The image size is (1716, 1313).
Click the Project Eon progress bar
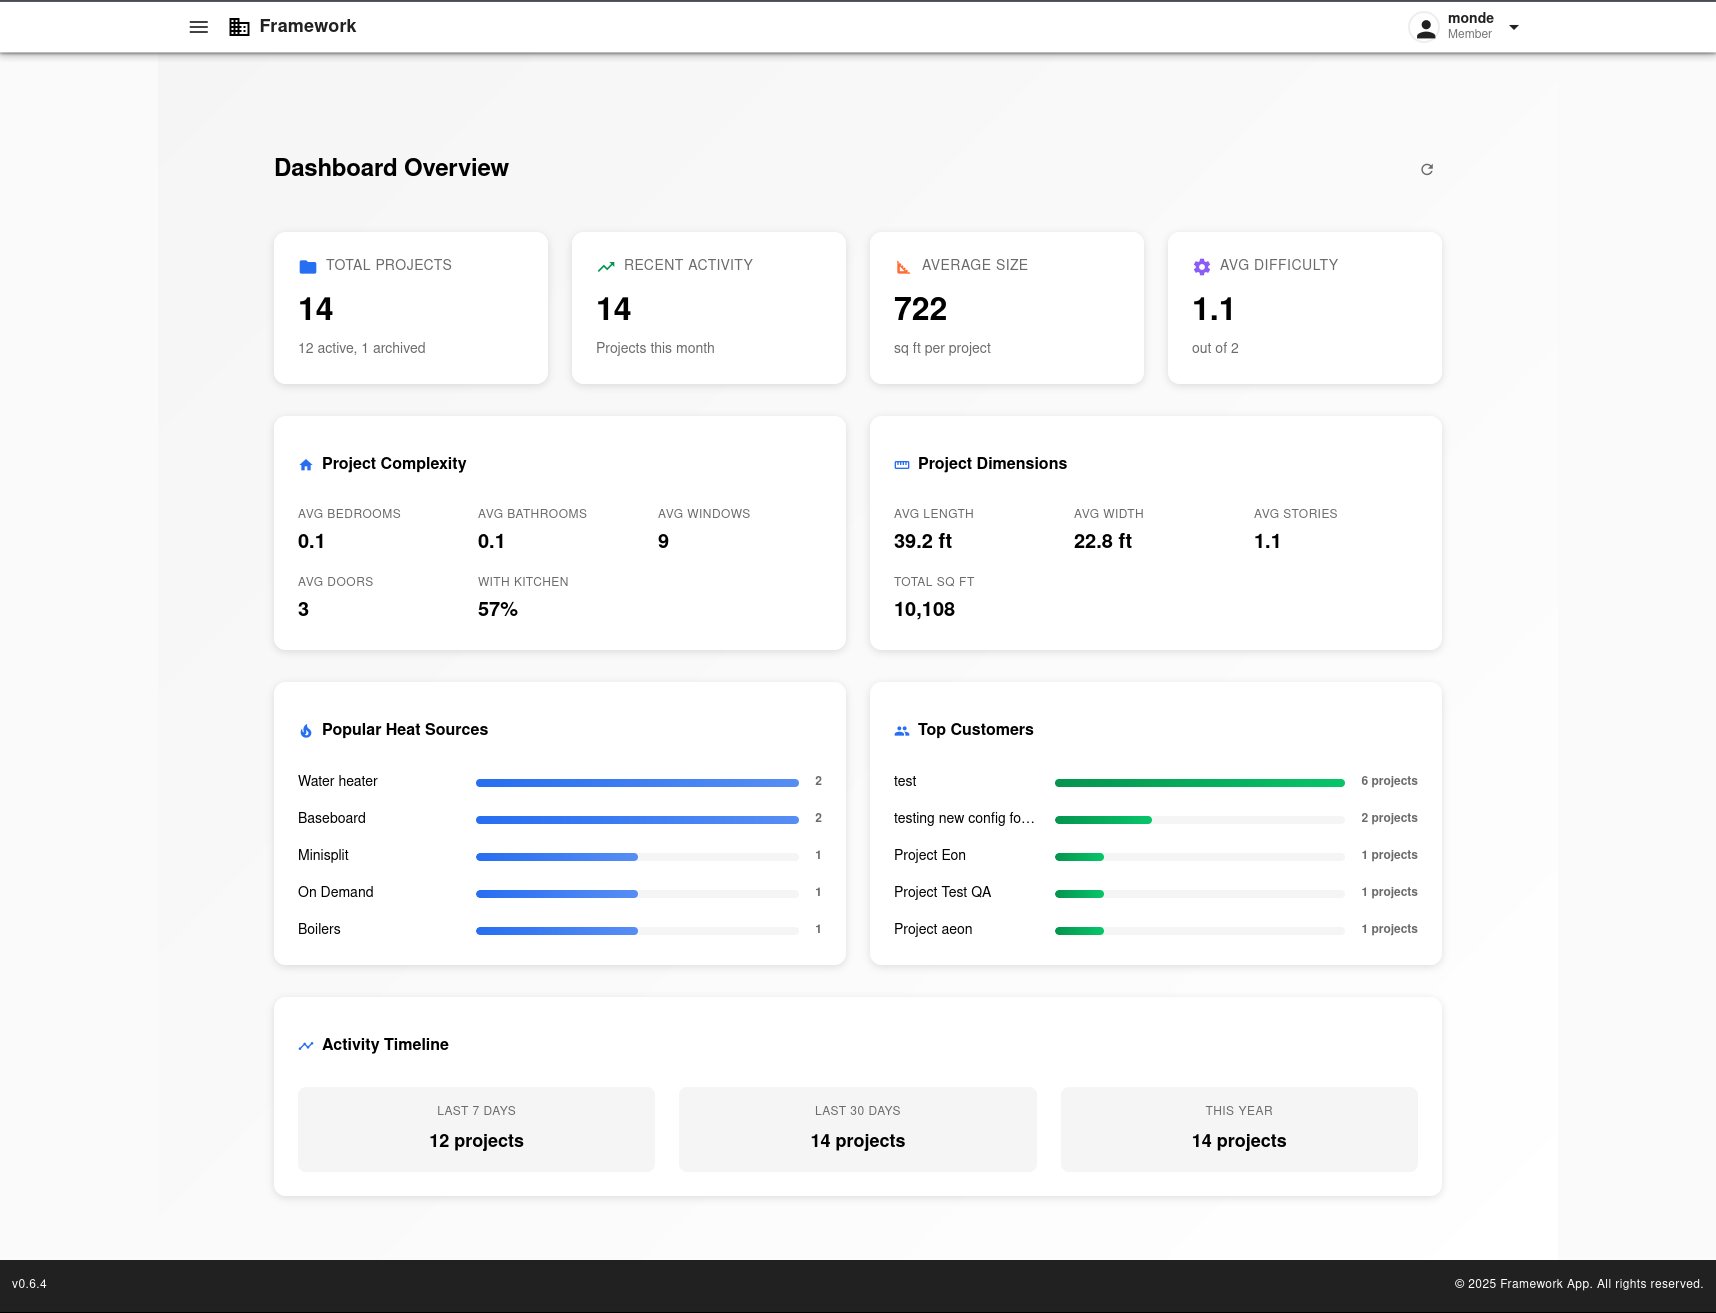1200,857
